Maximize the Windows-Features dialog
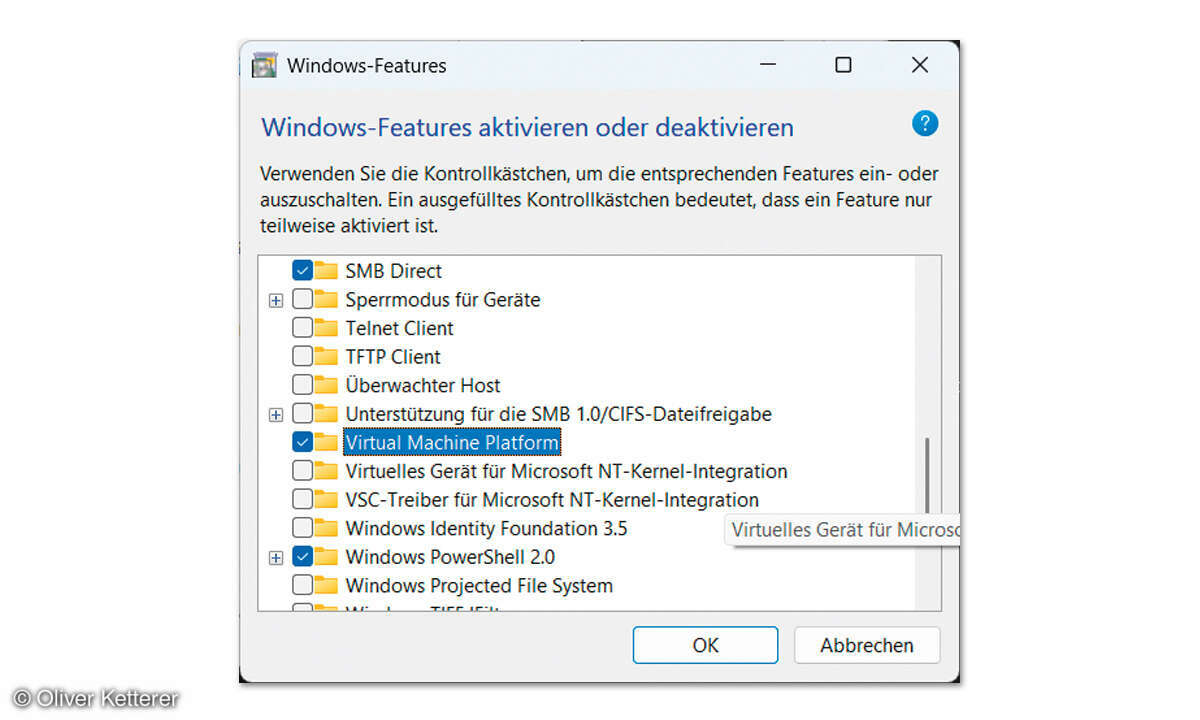1200x720 pixels. 843,65
